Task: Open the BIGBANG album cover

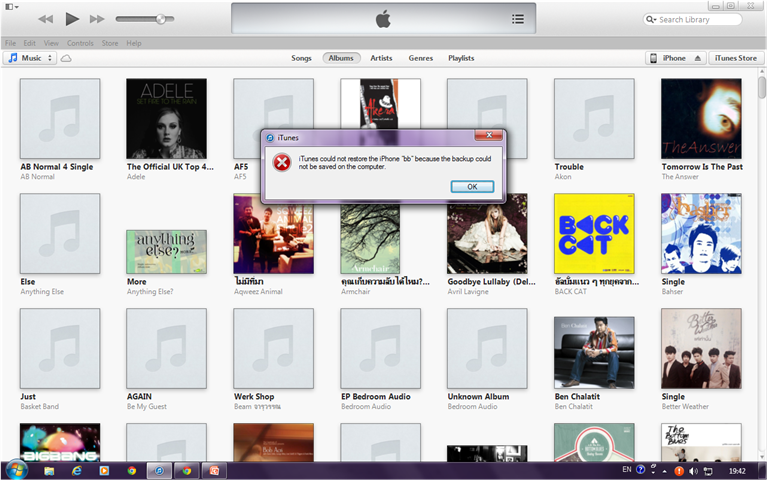Action: [60, 442]
